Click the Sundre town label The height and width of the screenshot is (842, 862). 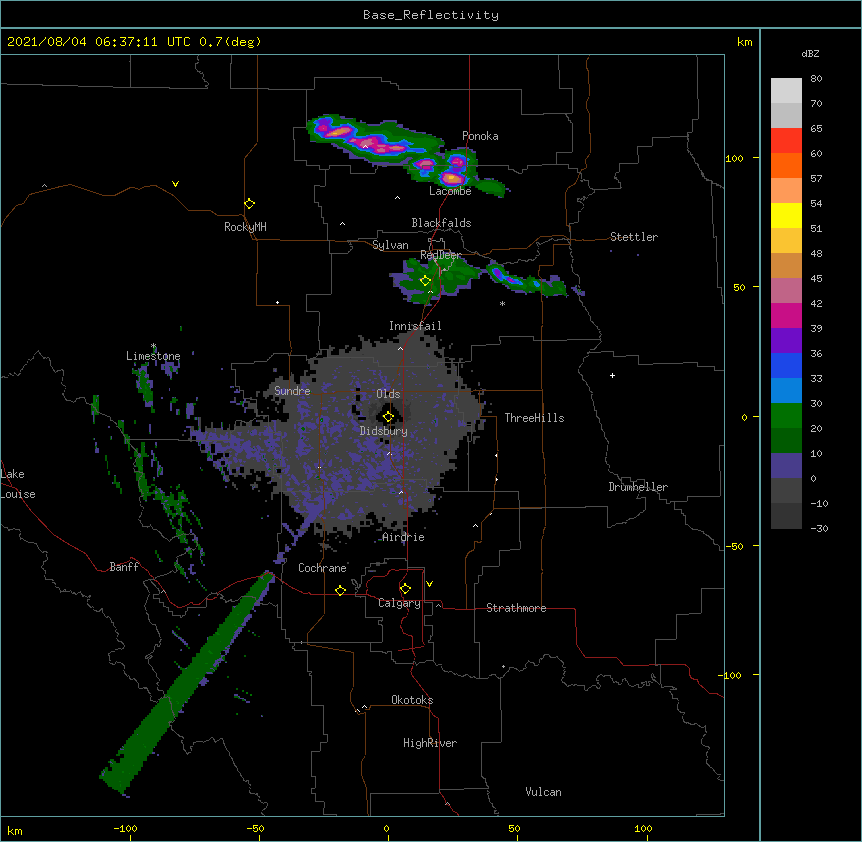[292, 391]
